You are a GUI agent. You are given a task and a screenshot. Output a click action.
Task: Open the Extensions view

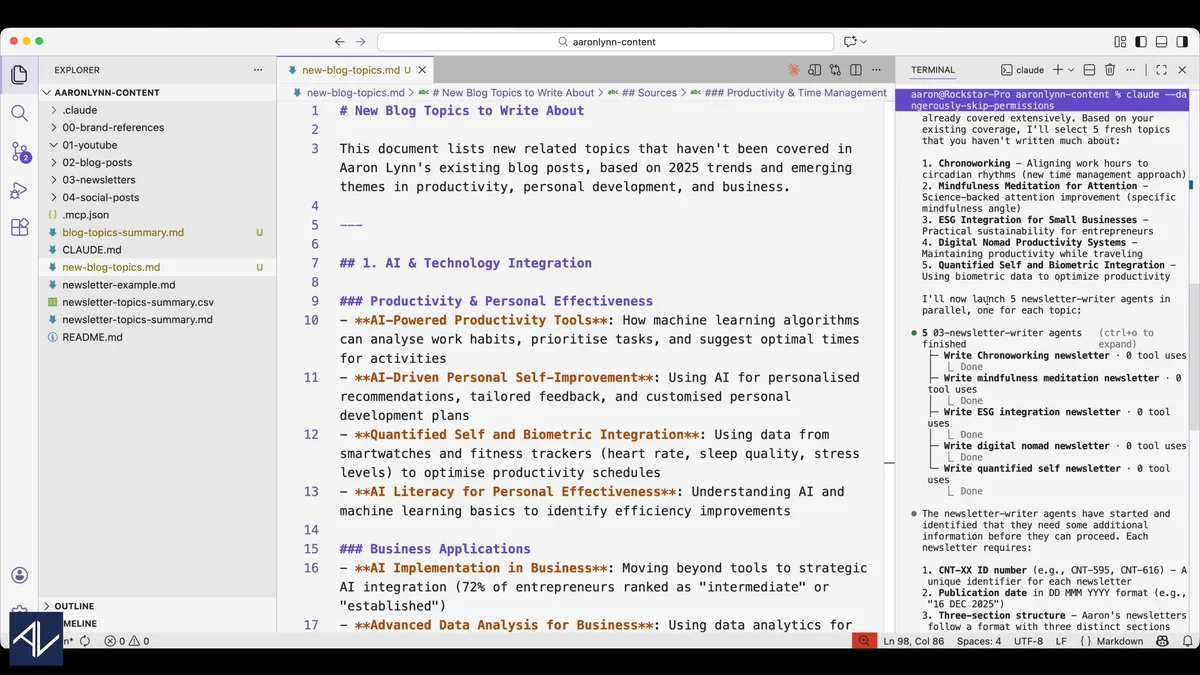[19, 227]
